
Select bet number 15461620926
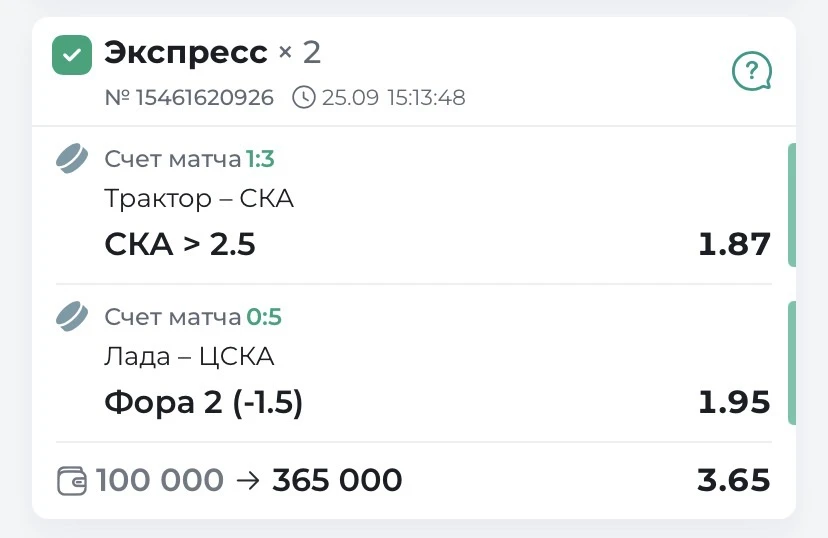point(189,98)
